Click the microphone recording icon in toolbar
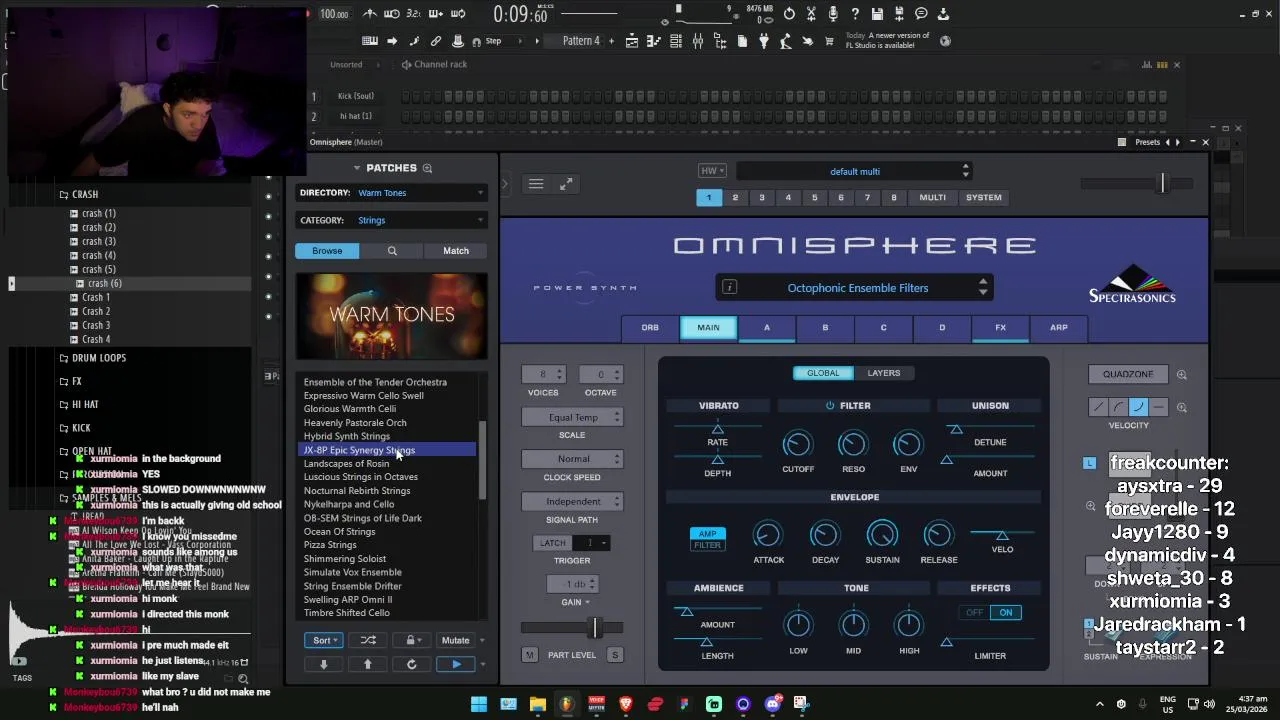The height and width of the screenshot is (720, 1280). 833,14
